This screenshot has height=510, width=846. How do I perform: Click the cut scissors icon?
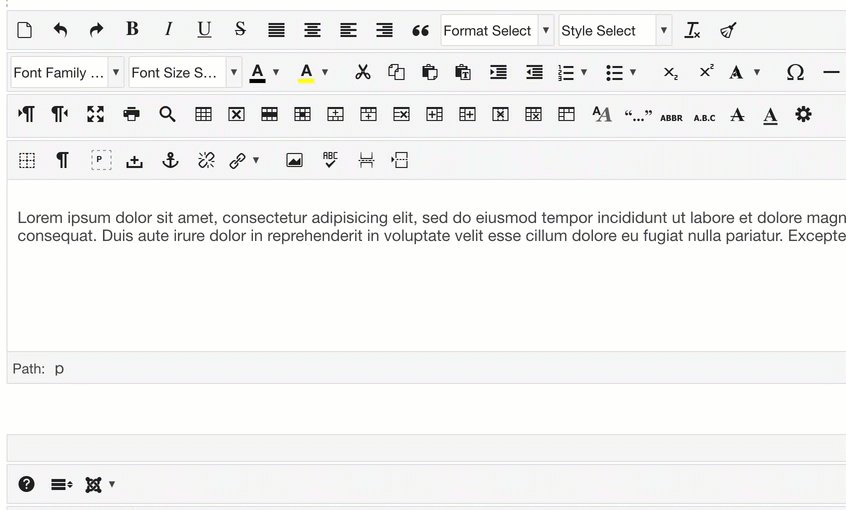(362, 73)
